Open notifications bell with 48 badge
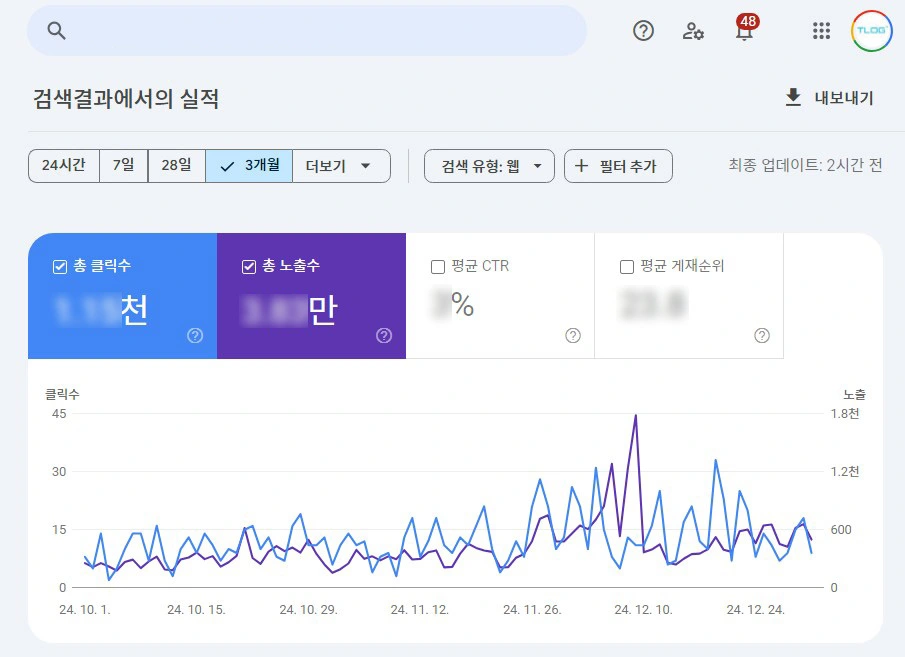The image size is (905, 657). point(744,31)
